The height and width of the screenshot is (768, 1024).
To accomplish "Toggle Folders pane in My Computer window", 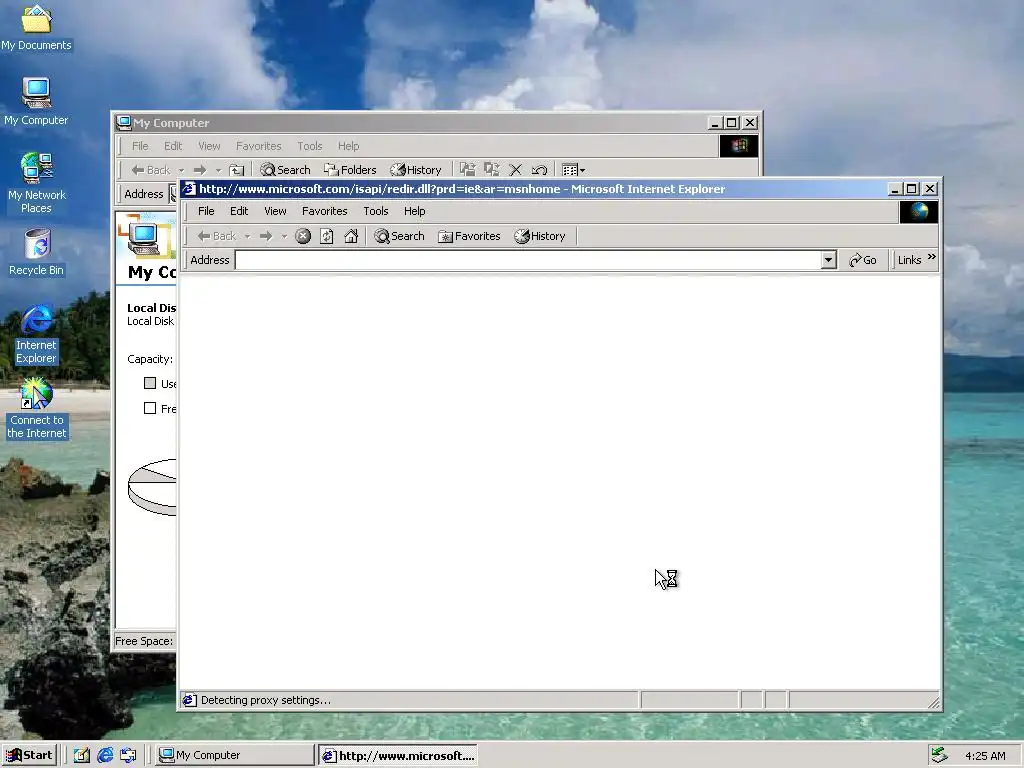I will click(x=350, y=170).
